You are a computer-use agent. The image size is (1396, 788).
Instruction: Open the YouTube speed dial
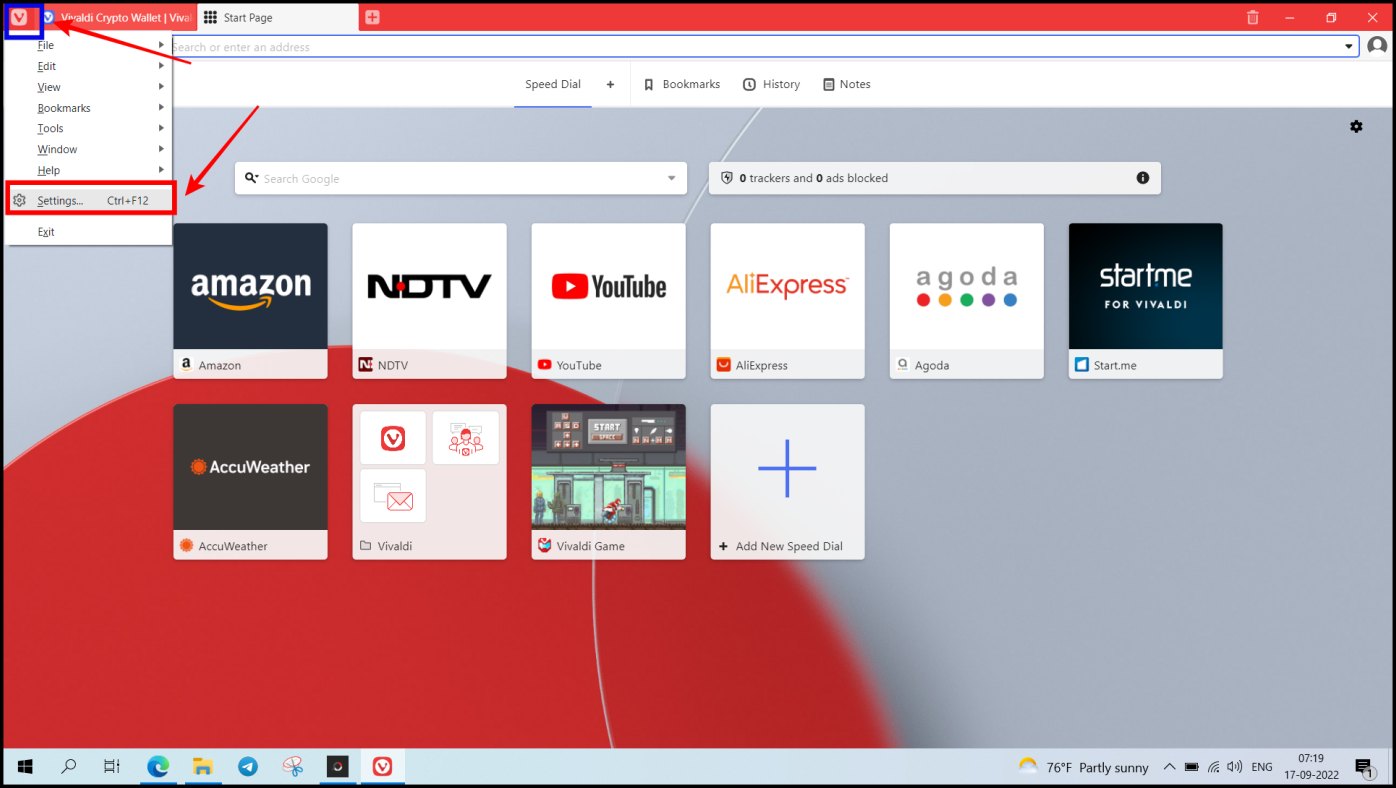(x=608, y=300)
